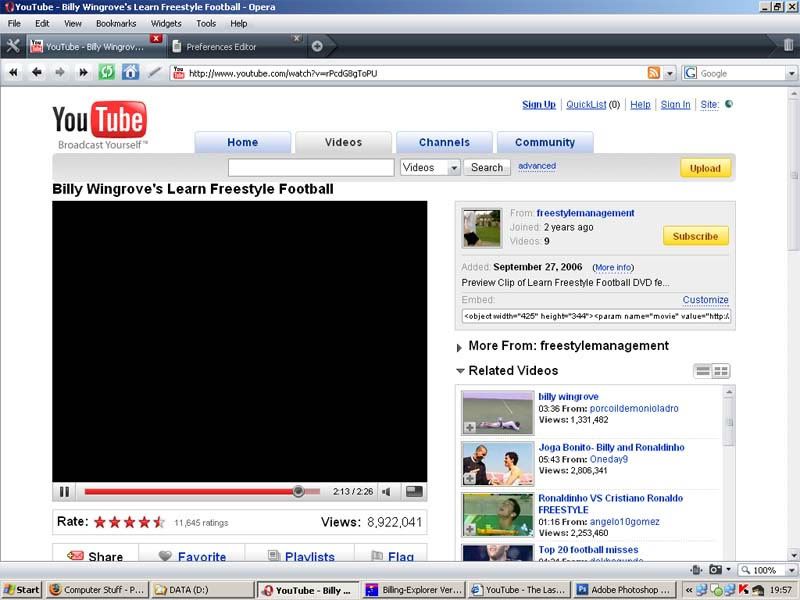800x600 pixels.
Task: Open the Bookmarks menu
Action: 116,23
